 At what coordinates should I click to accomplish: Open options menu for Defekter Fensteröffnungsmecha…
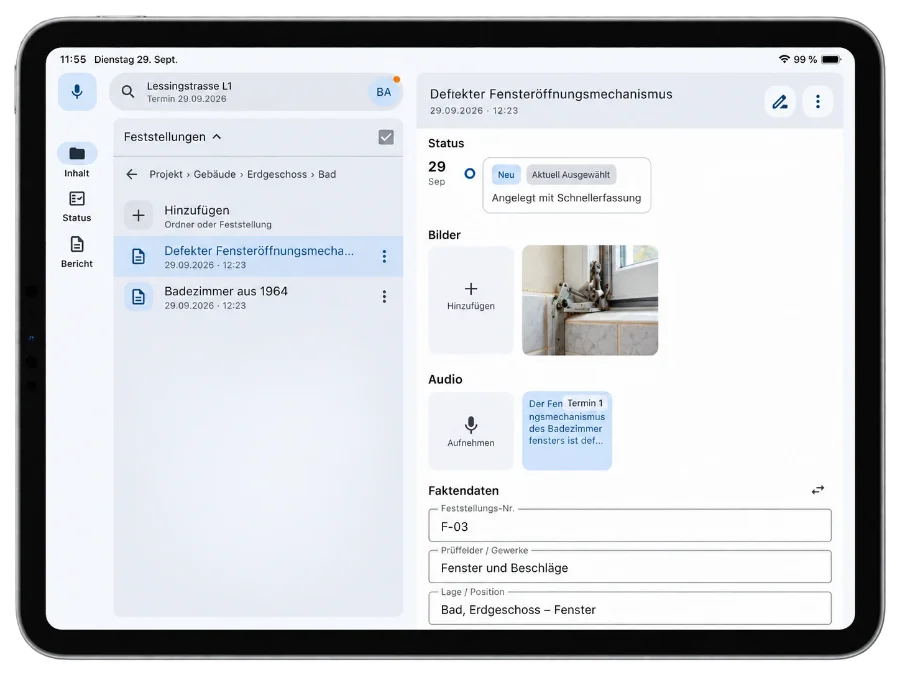(385, 256)
